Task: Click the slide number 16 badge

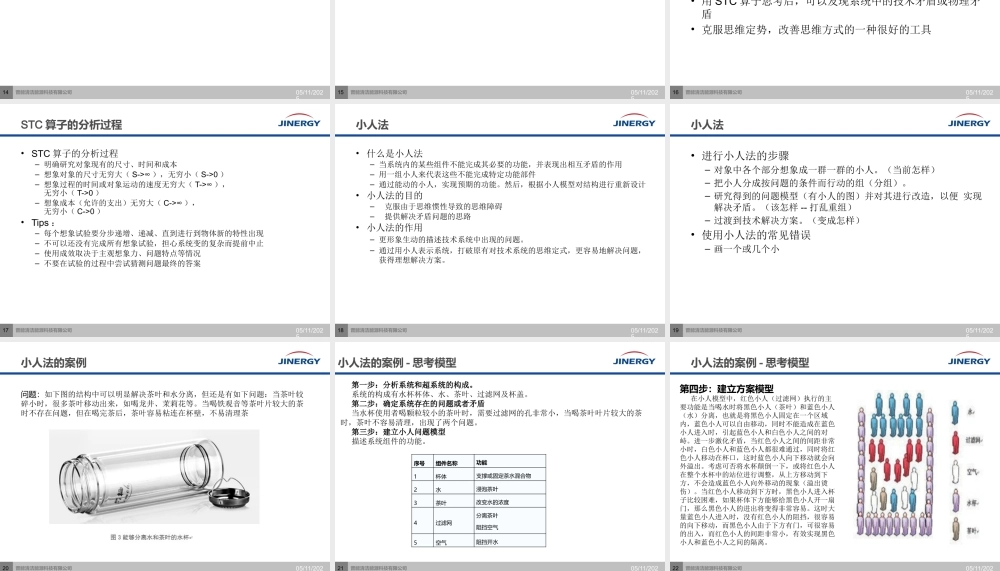Action: (676, 93)
